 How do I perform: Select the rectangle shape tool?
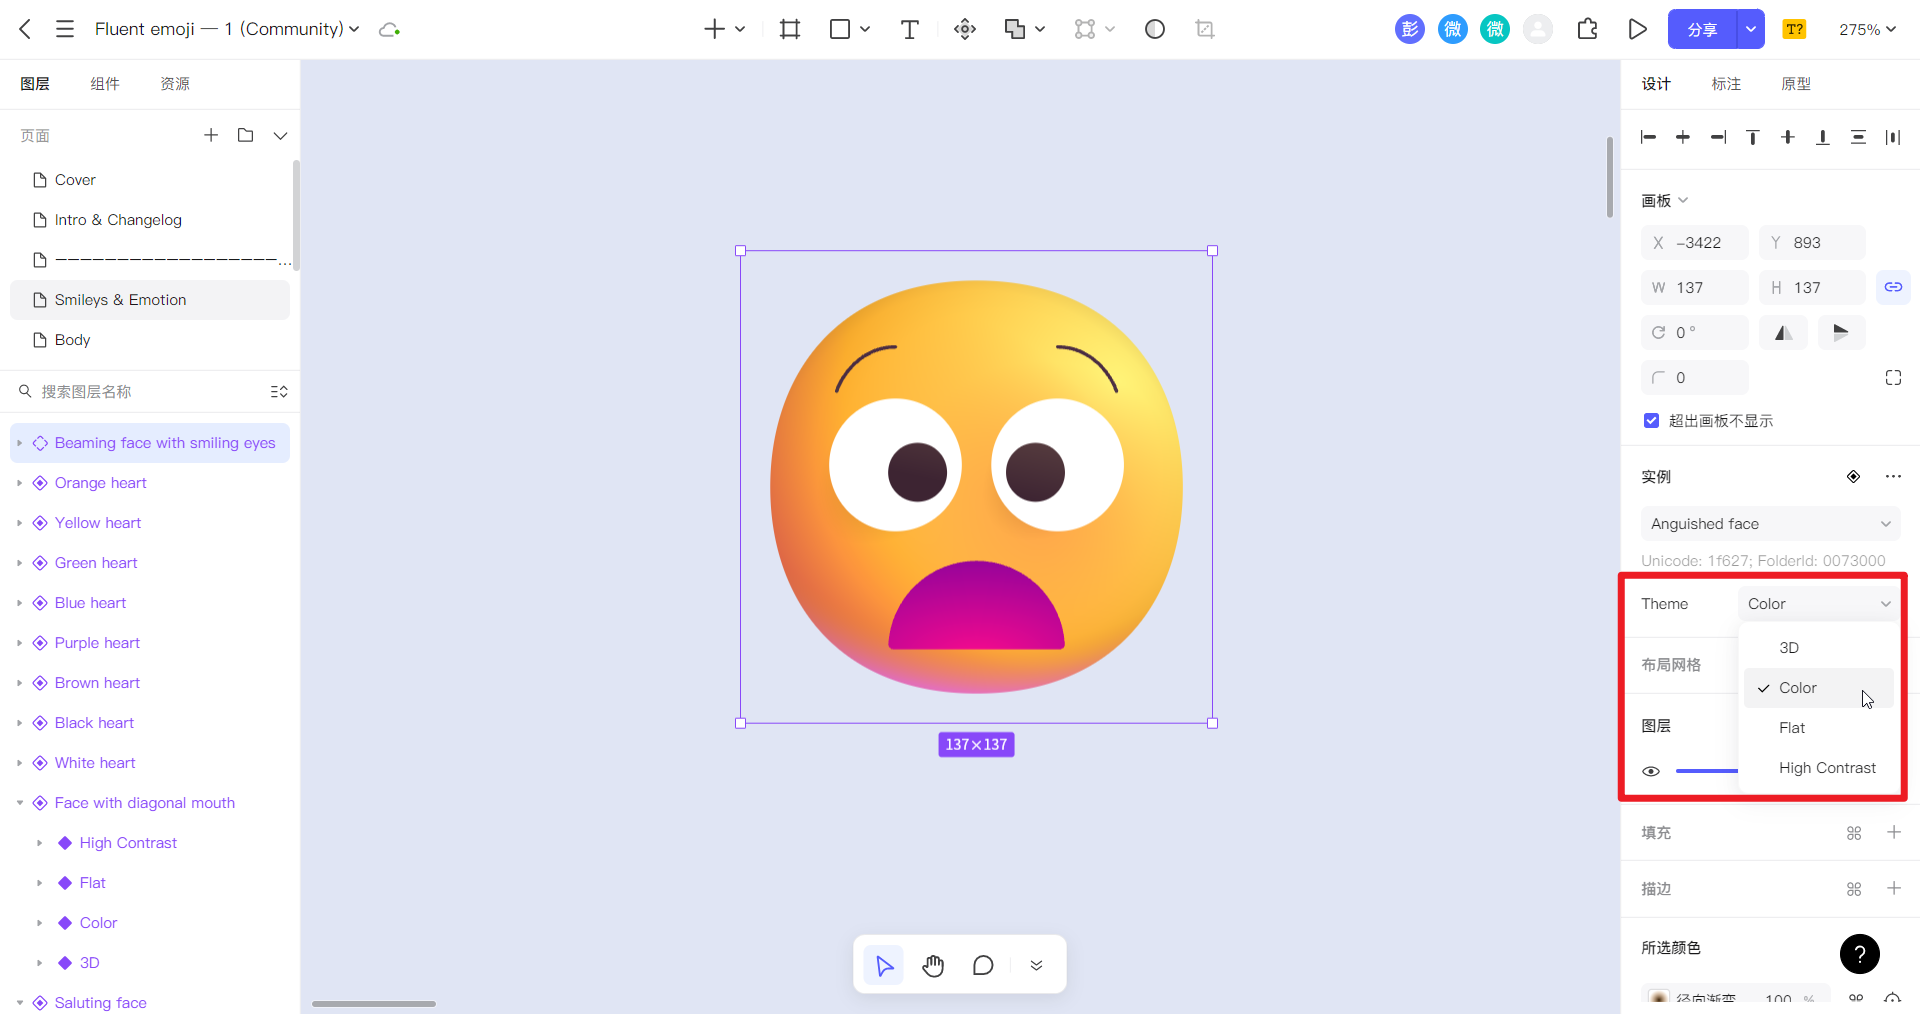coord(840,29)
